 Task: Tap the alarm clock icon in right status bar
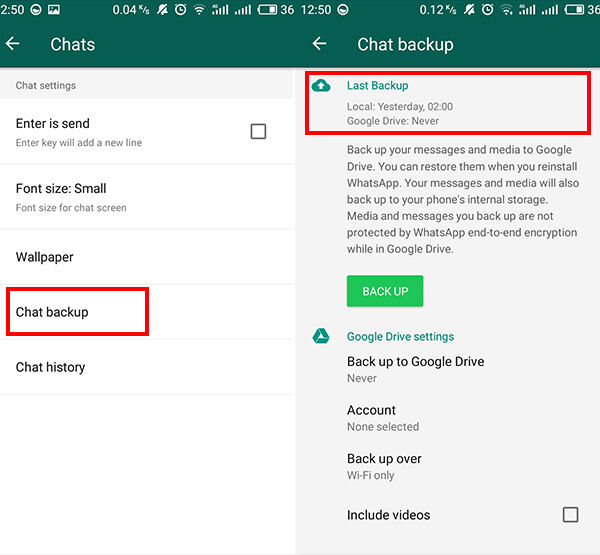pos(488,10)
